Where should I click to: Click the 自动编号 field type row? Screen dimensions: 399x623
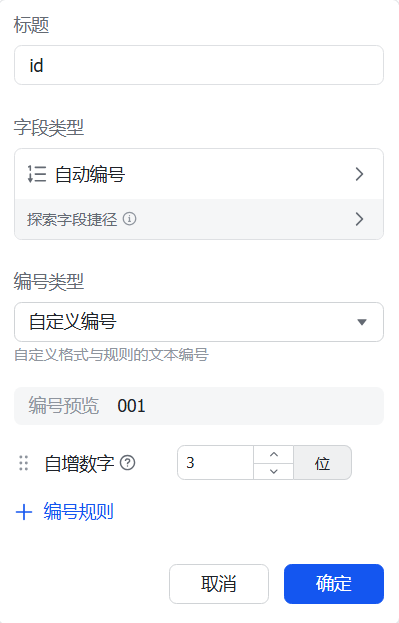(199, 174)
